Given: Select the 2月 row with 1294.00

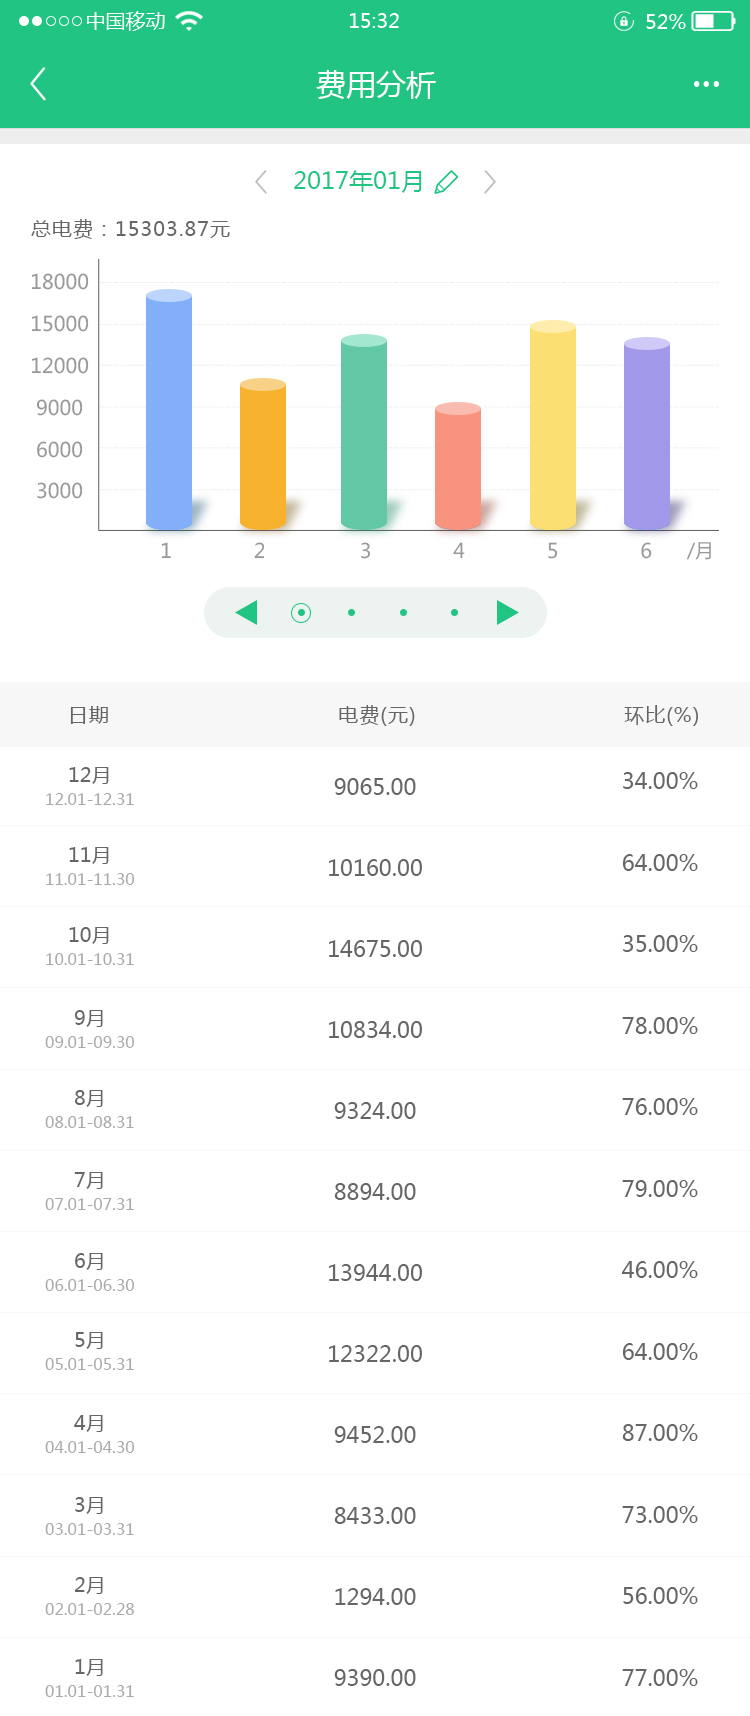Looking at the screenshot, I should pyautogui.click(x=375, y=1596).
